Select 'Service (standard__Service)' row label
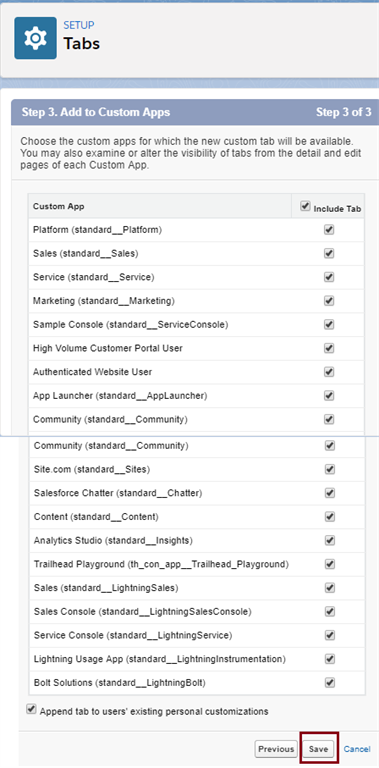 coord(94,277)
